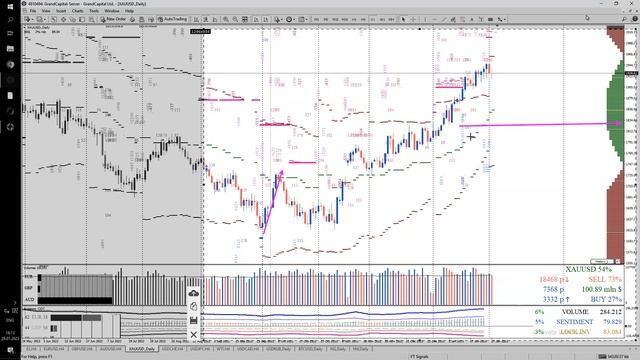Select the trendline tool

444,19
